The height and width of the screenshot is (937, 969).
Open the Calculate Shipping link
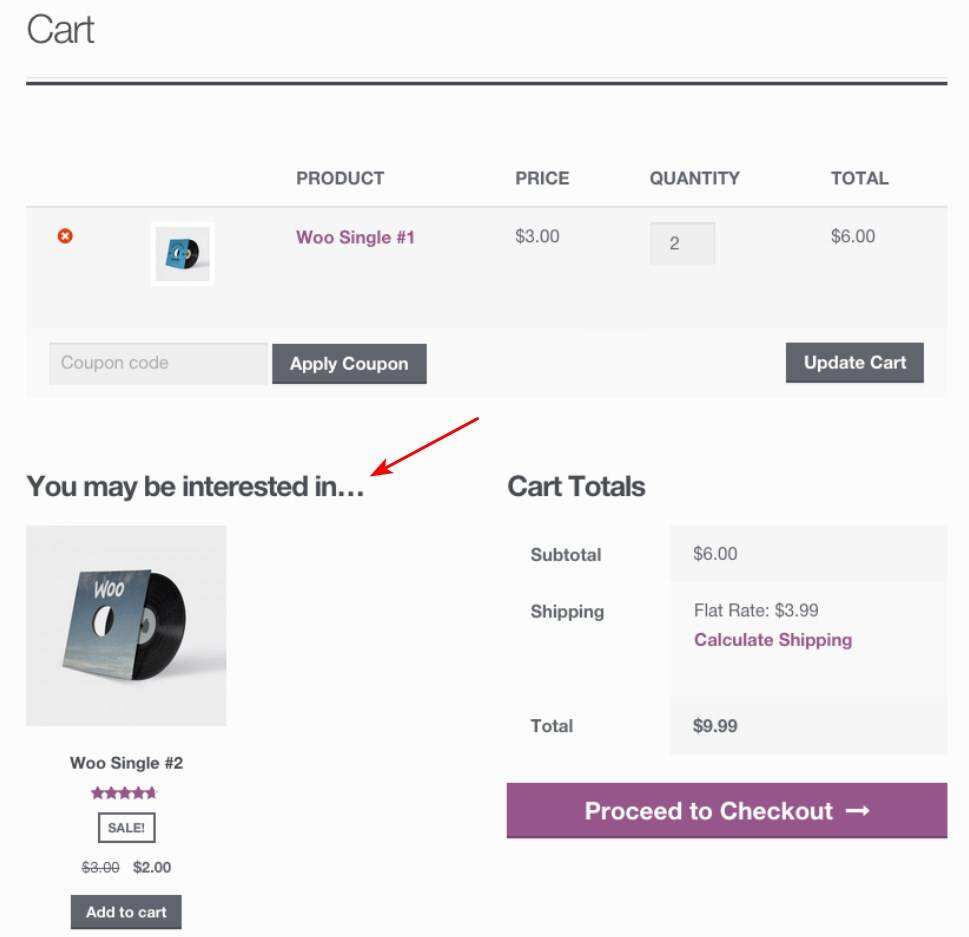coord(773,640)
